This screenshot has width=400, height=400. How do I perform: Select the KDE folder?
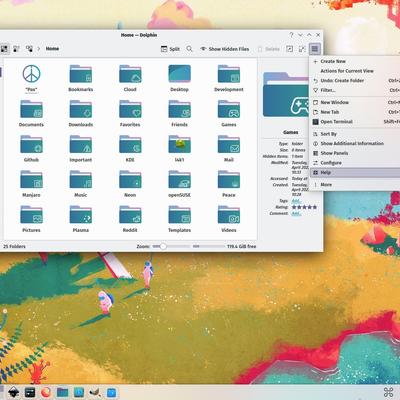click(x=130, y=148)
